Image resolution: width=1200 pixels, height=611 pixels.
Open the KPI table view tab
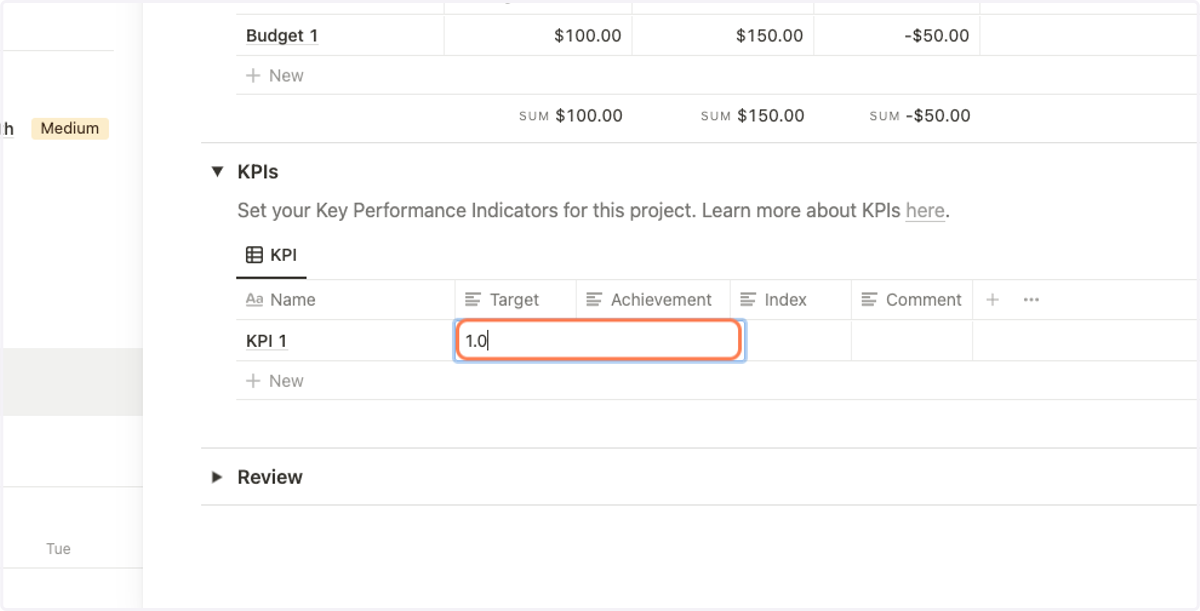(x=271, y=255)
